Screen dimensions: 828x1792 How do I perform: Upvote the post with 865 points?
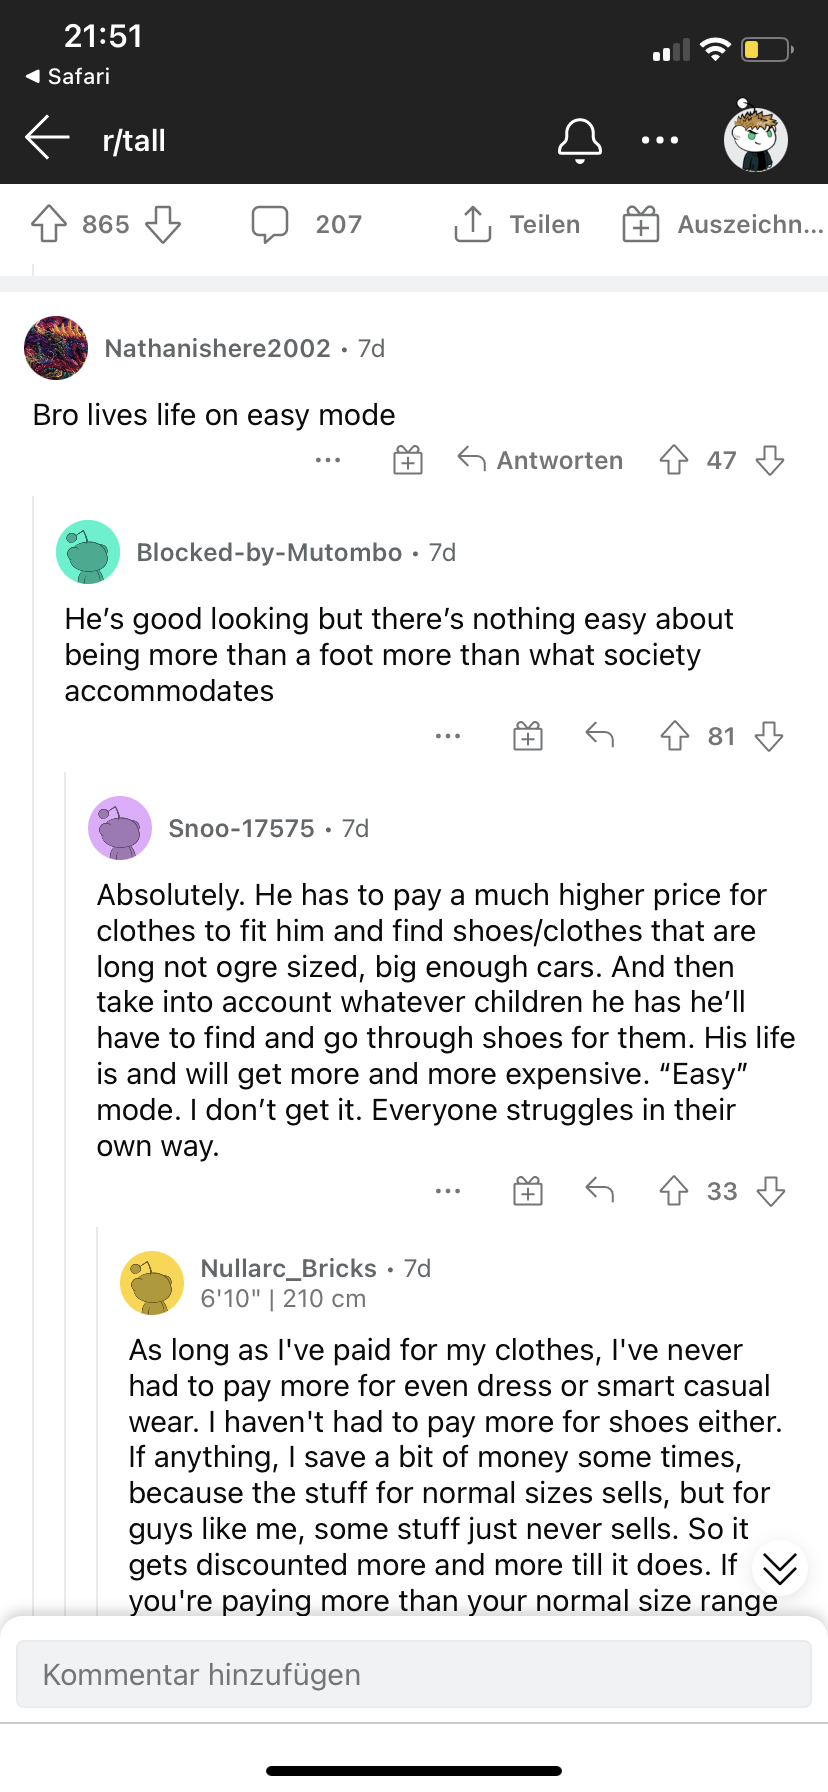[49, 224]
